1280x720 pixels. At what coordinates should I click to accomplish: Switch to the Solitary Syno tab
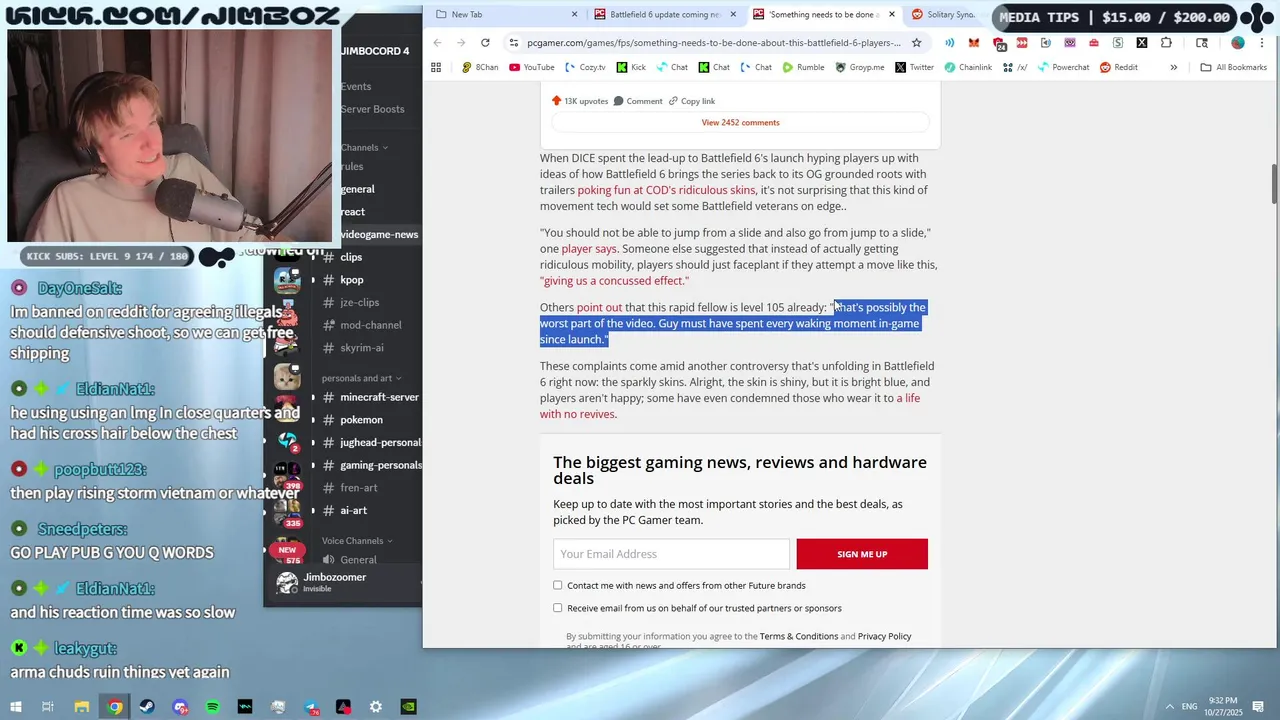pyautogui.click(x=950, y=14)
